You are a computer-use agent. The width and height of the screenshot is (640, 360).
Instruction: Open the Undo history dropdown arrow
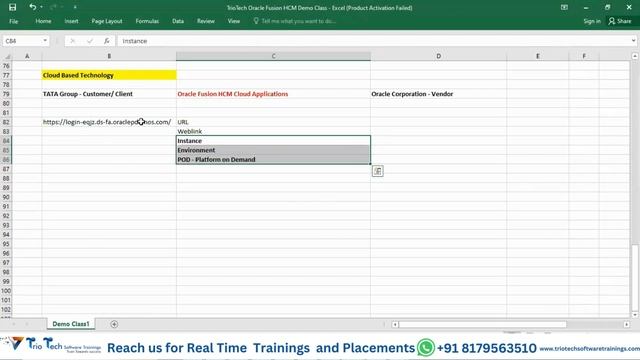[x=41, y=7]
